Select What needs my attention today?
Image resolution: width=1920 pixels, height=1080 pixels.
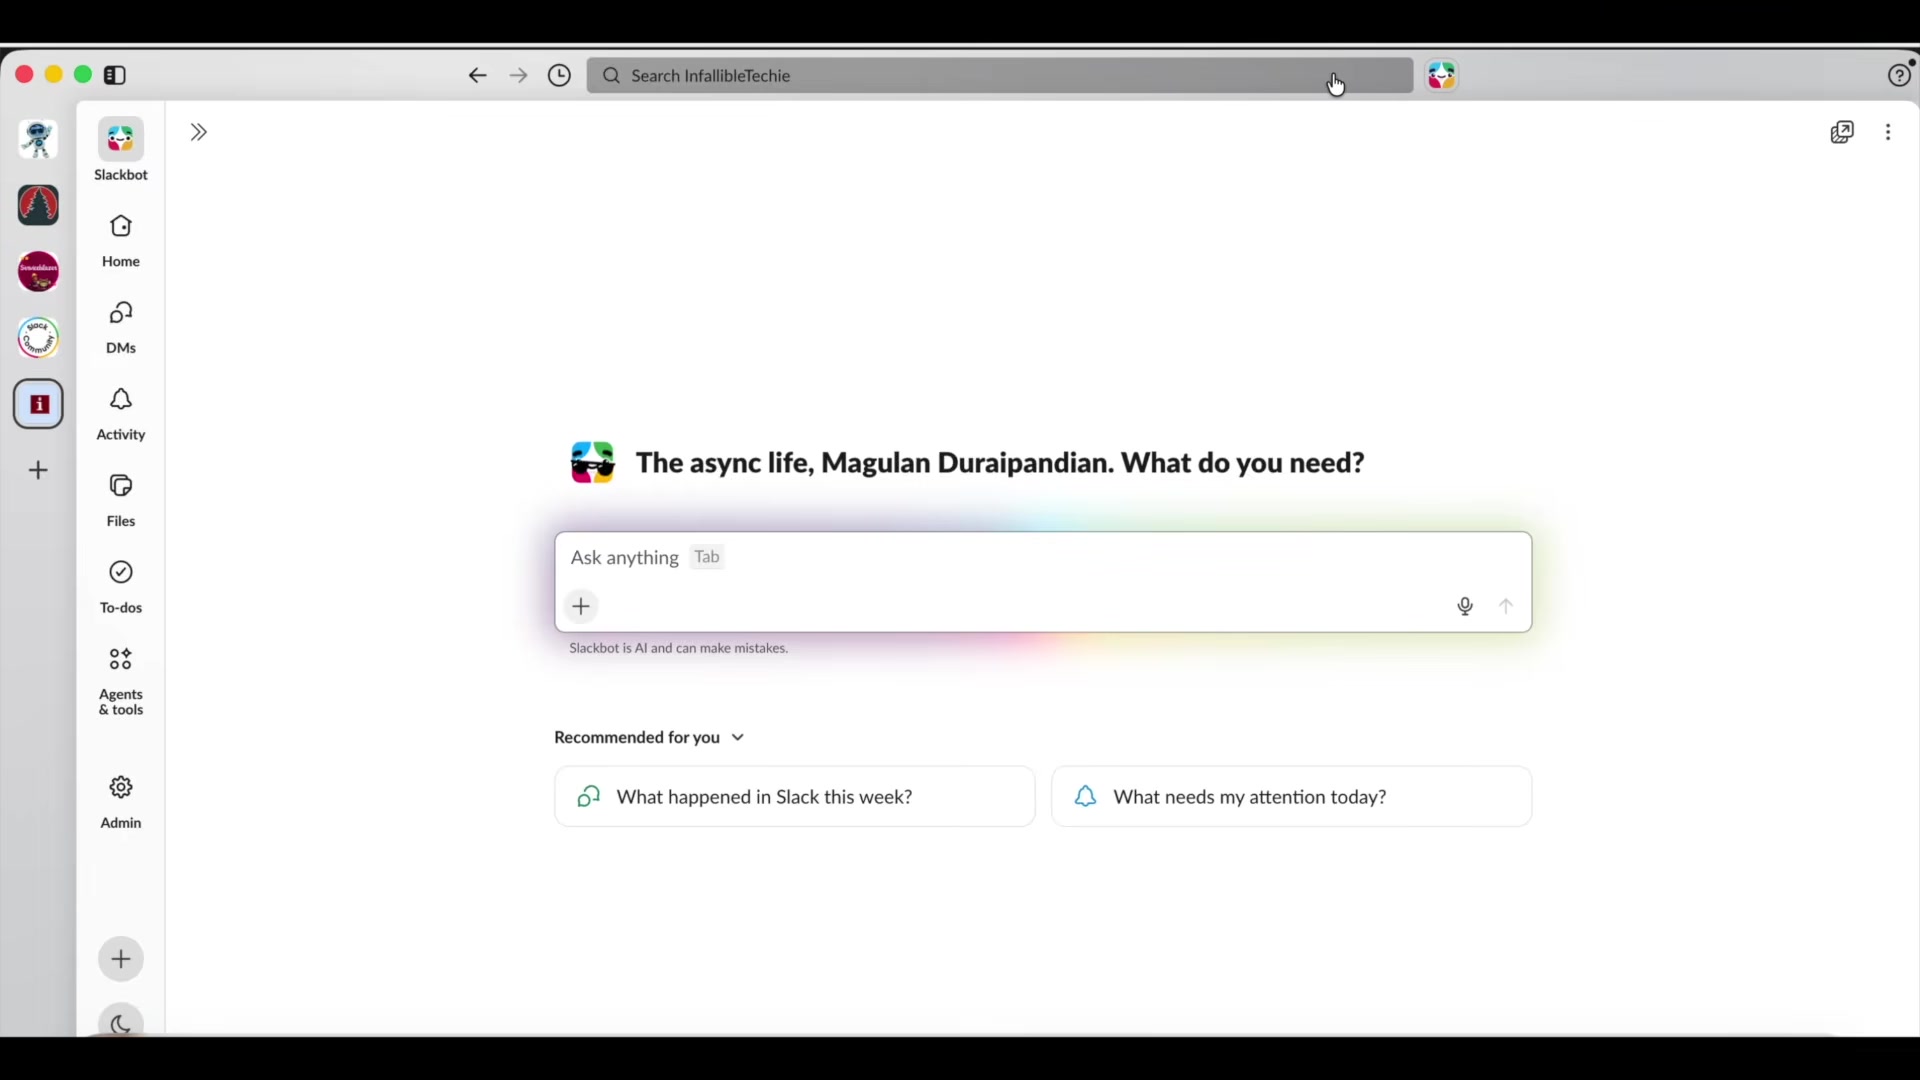(1292, 797)
